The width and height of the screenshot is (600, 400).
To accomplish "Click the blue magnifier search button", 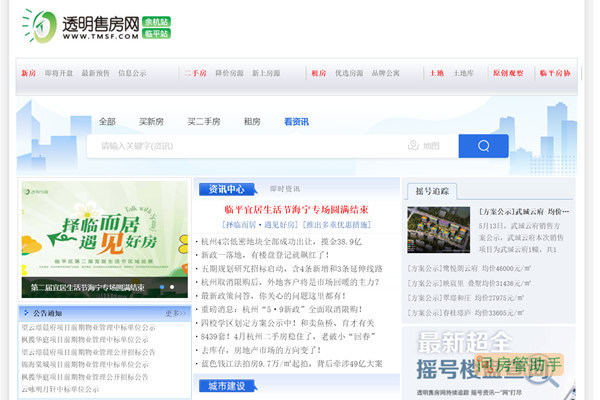I will coord(484,146).
